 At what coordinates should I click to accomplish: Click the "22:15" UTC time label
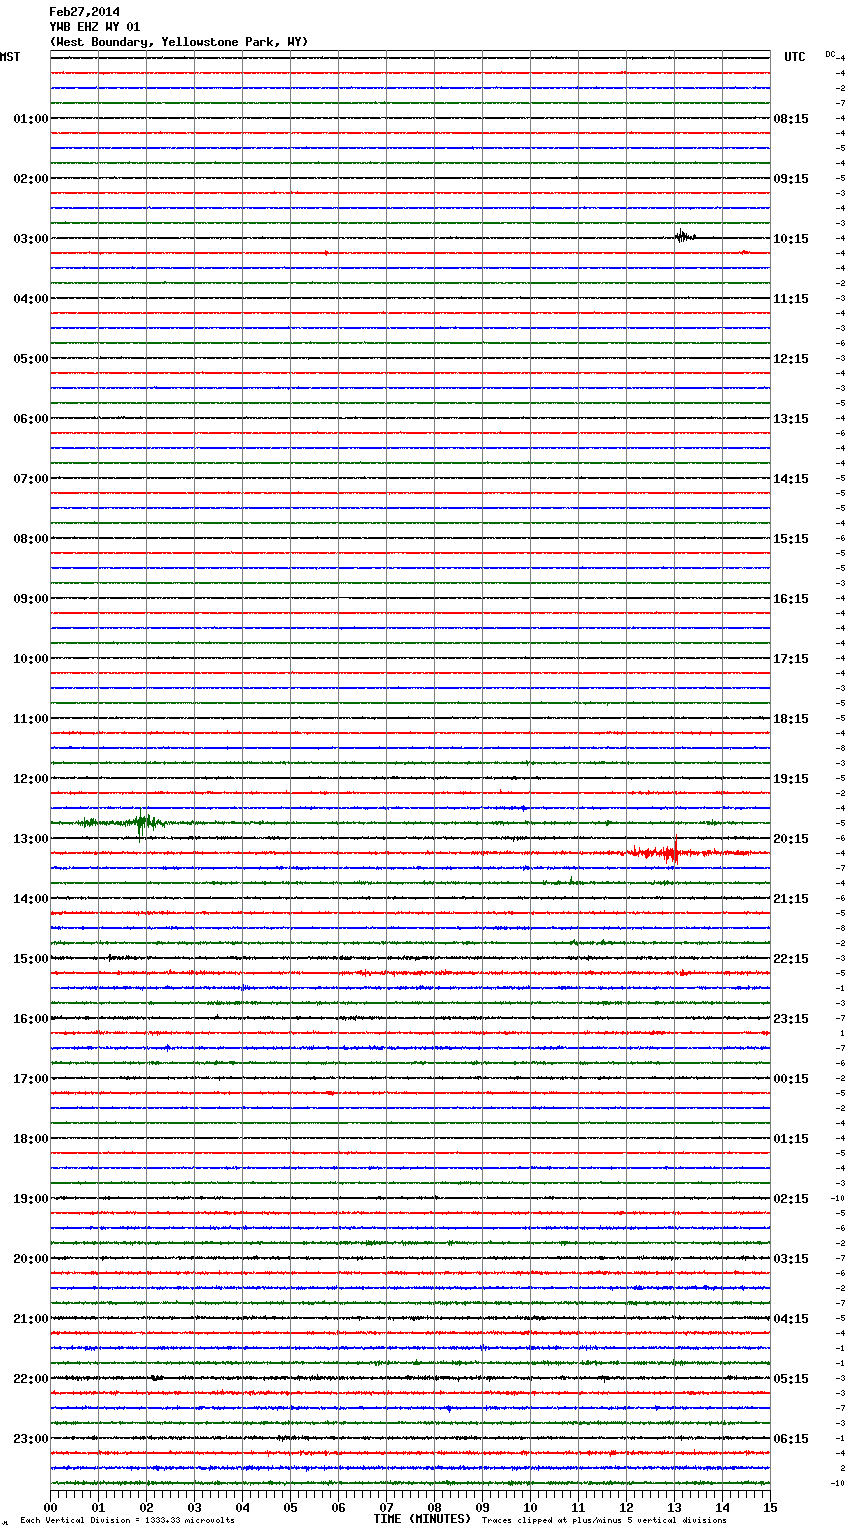tap(791, 959)
